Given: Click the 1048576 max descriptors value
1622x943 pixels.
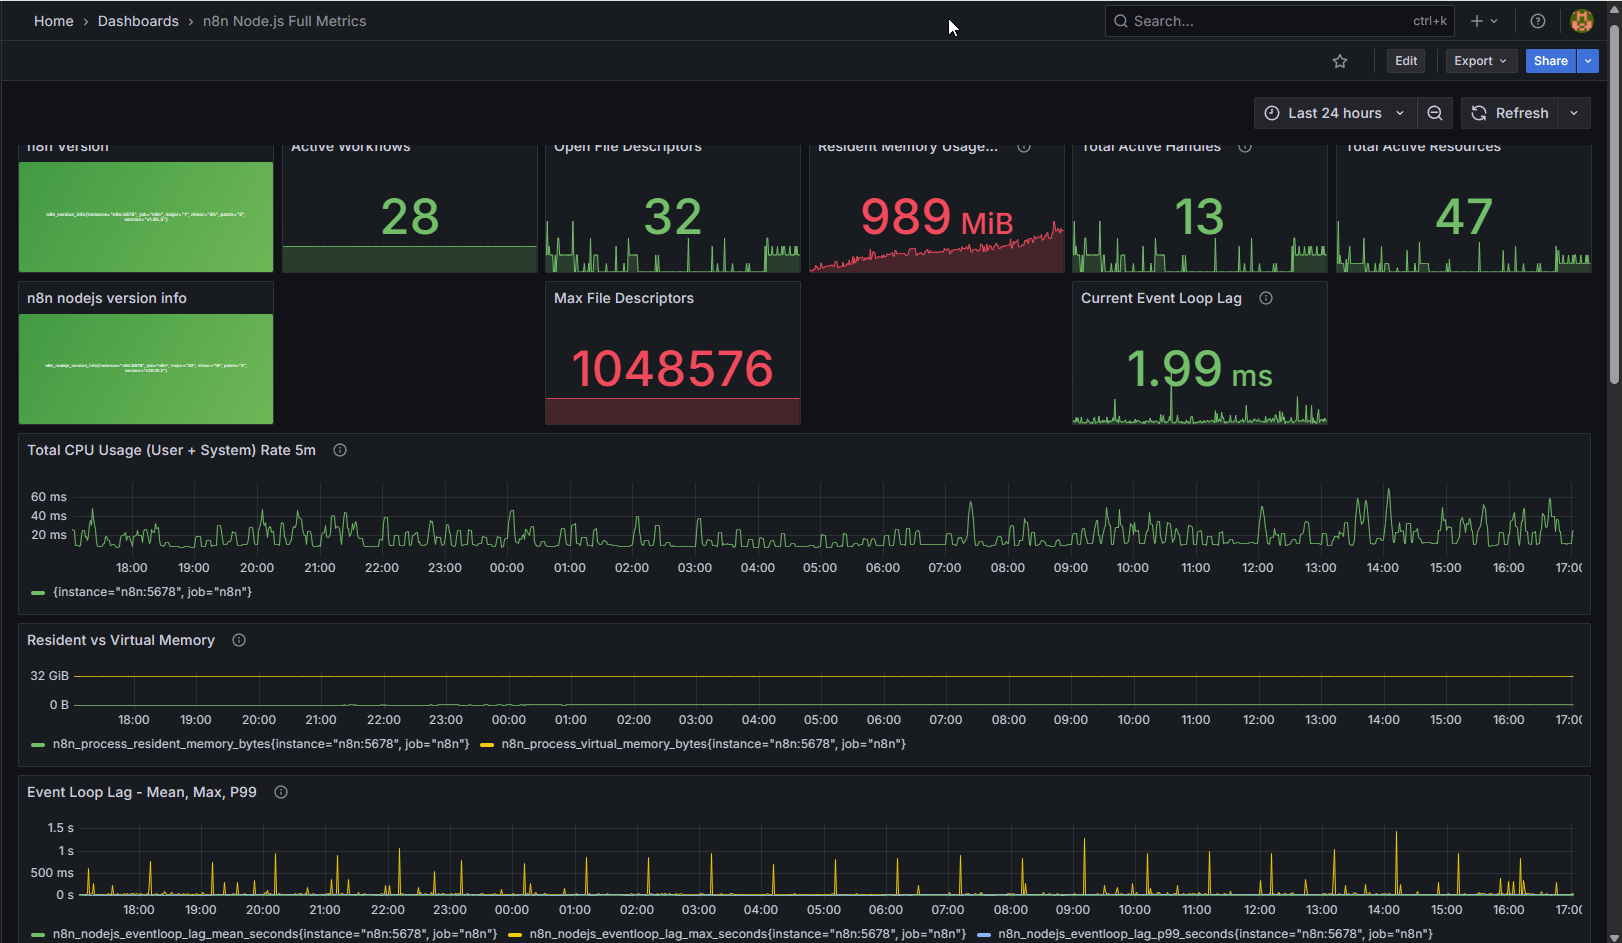Looking at the screenshot, I should coord(672,369).
